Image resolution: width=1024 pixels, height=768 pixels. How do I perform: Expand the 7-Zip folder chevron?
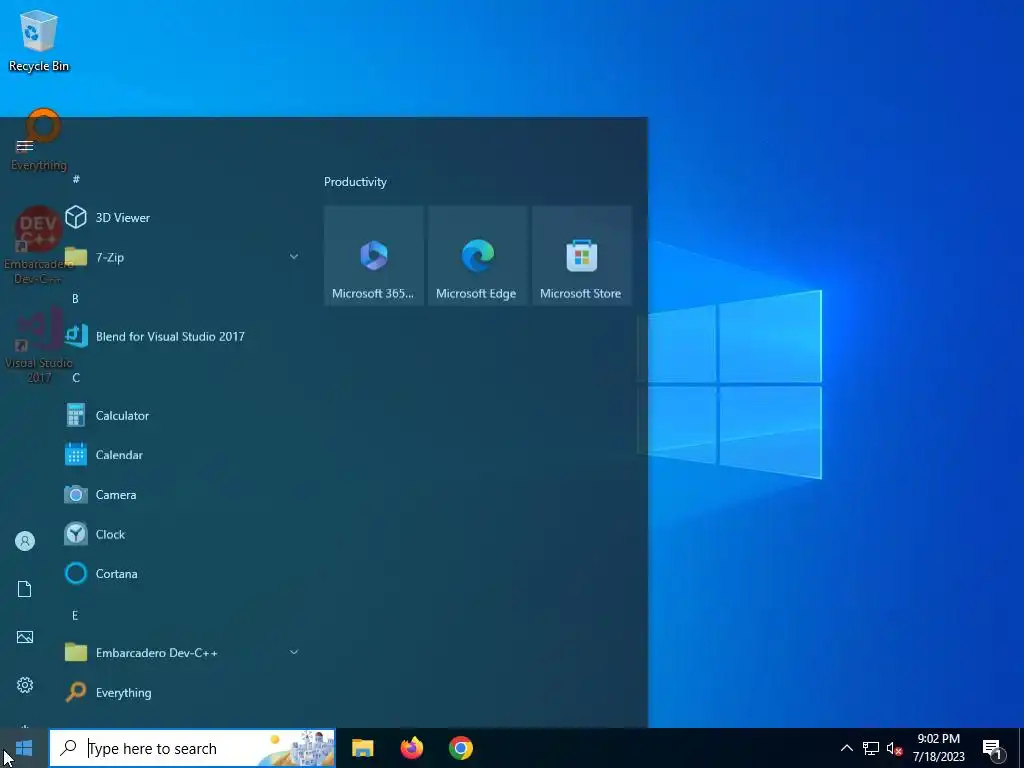click(294, 257)
